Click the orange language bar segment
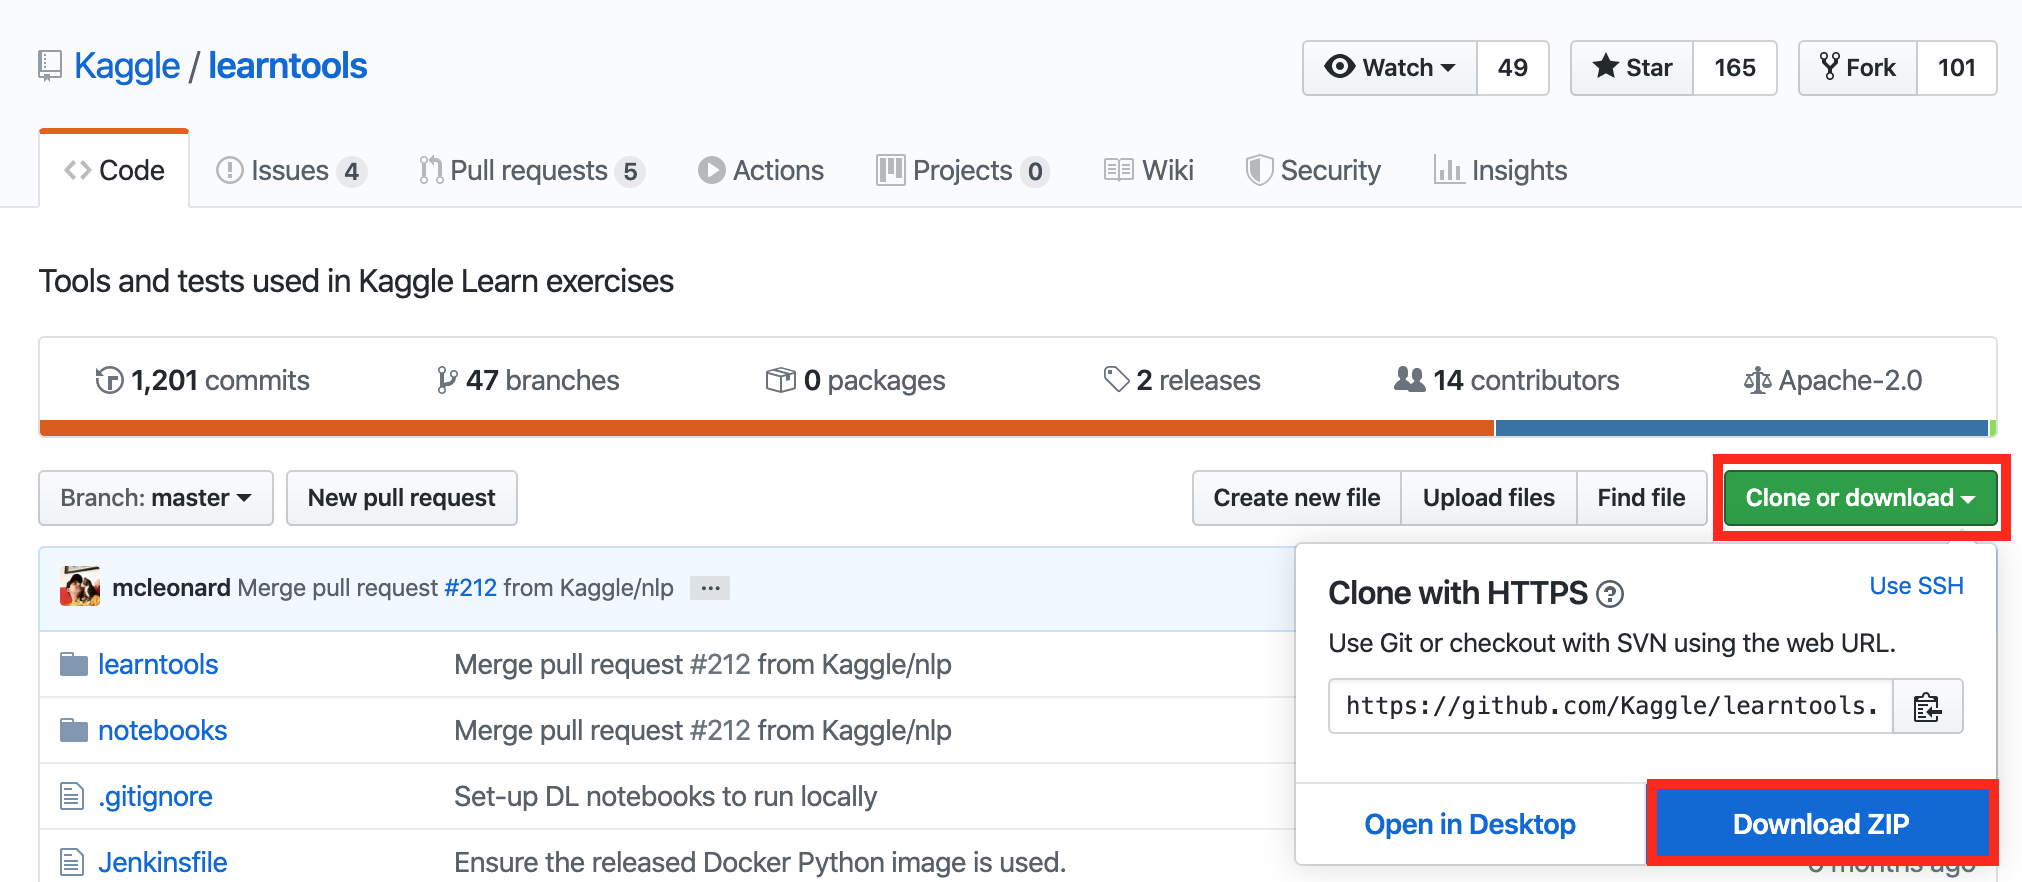 tap(767, 428)
